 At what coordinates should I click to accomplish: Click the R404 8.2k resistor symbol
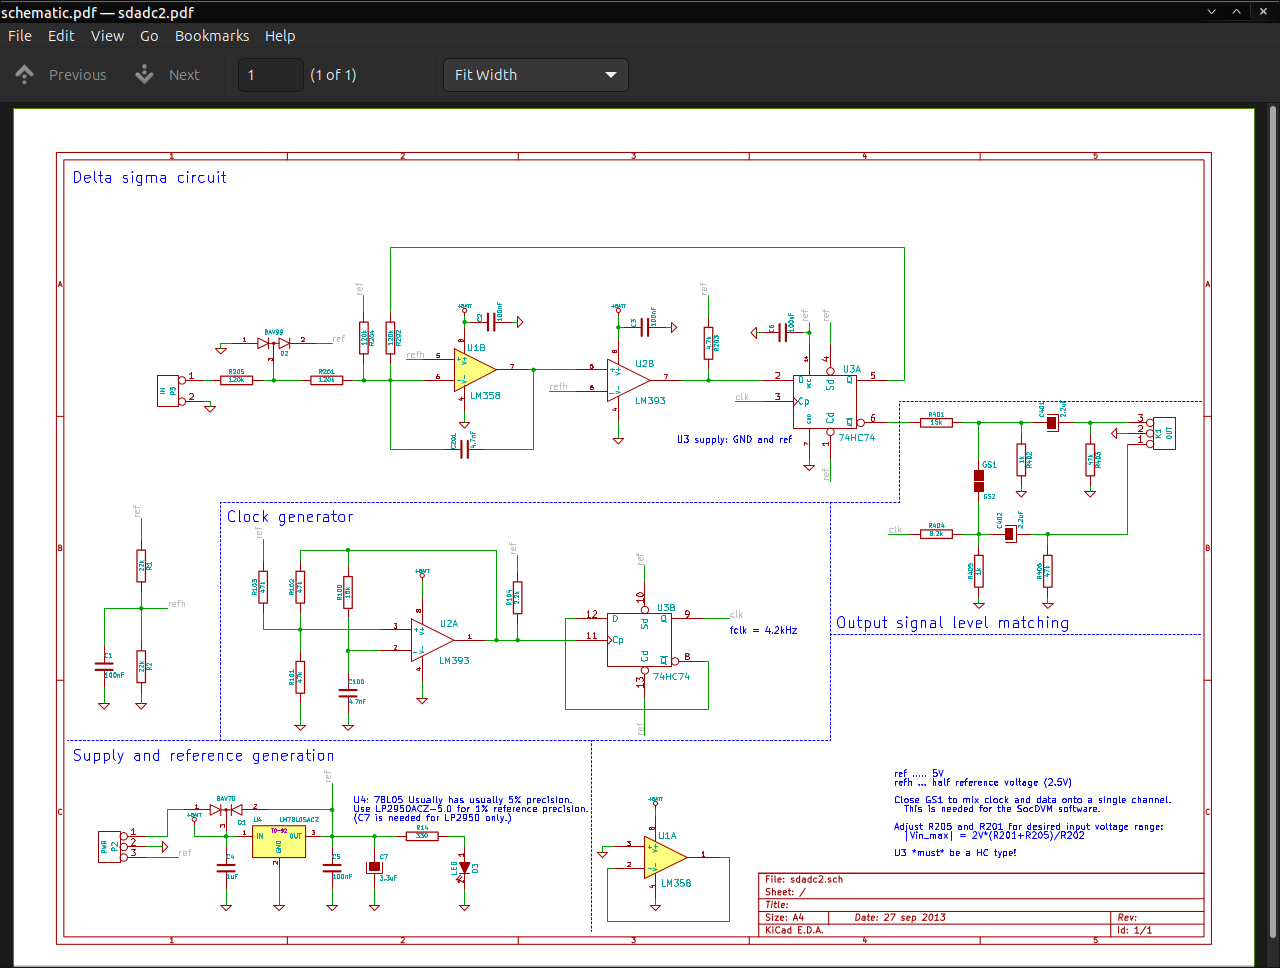tap(936, 534)
